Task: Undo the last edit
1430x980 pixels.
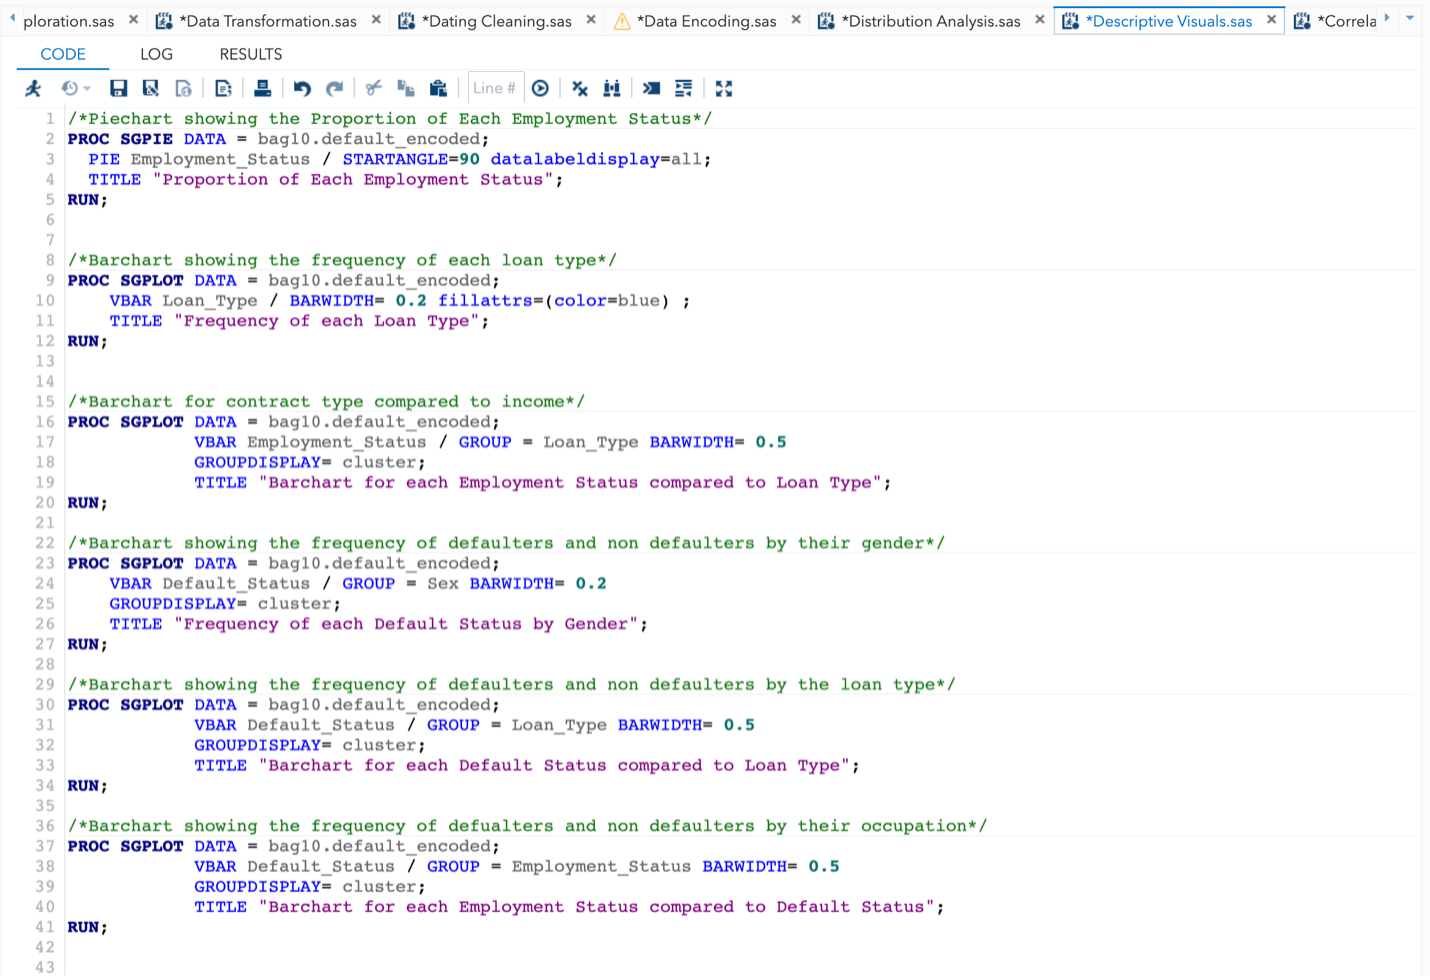Action: (x=302, y=88)
